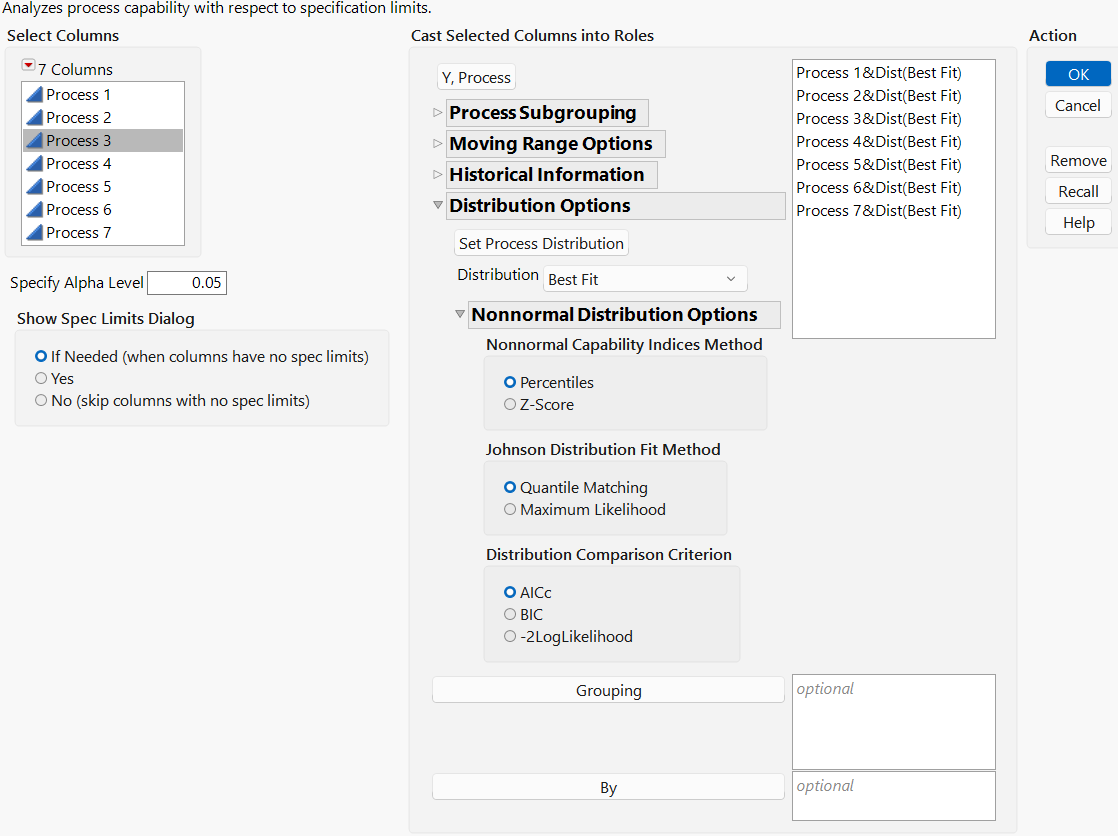Click Set Process Distribution

point(541,243)
